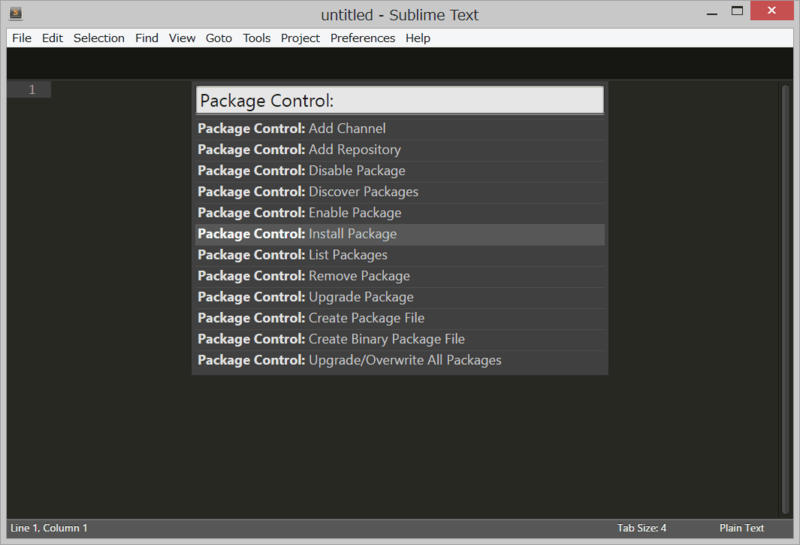The height and width of the screenshot is (545, 800).
Task: Open the Project menu
Action: click(300, 38)
